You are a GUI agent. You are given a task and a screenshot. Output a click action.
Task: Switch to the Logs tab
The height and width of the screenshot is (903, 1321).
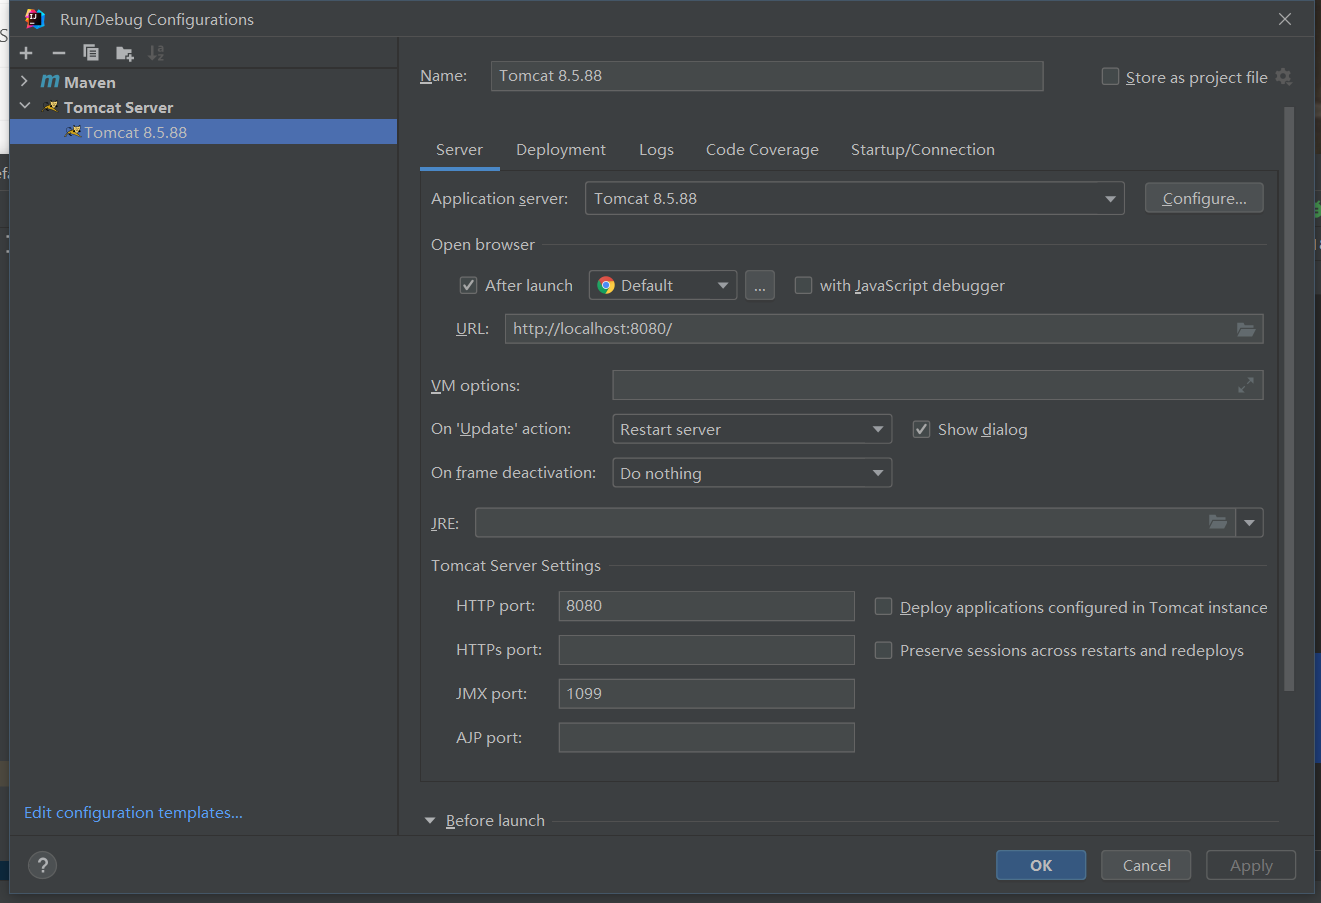point(656,149)
